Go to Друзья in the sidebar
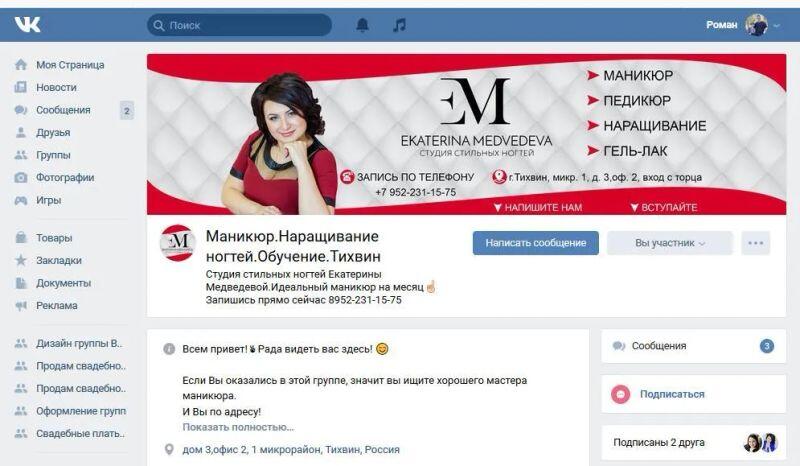Screen dimensions: 800x466 [53, 133]
